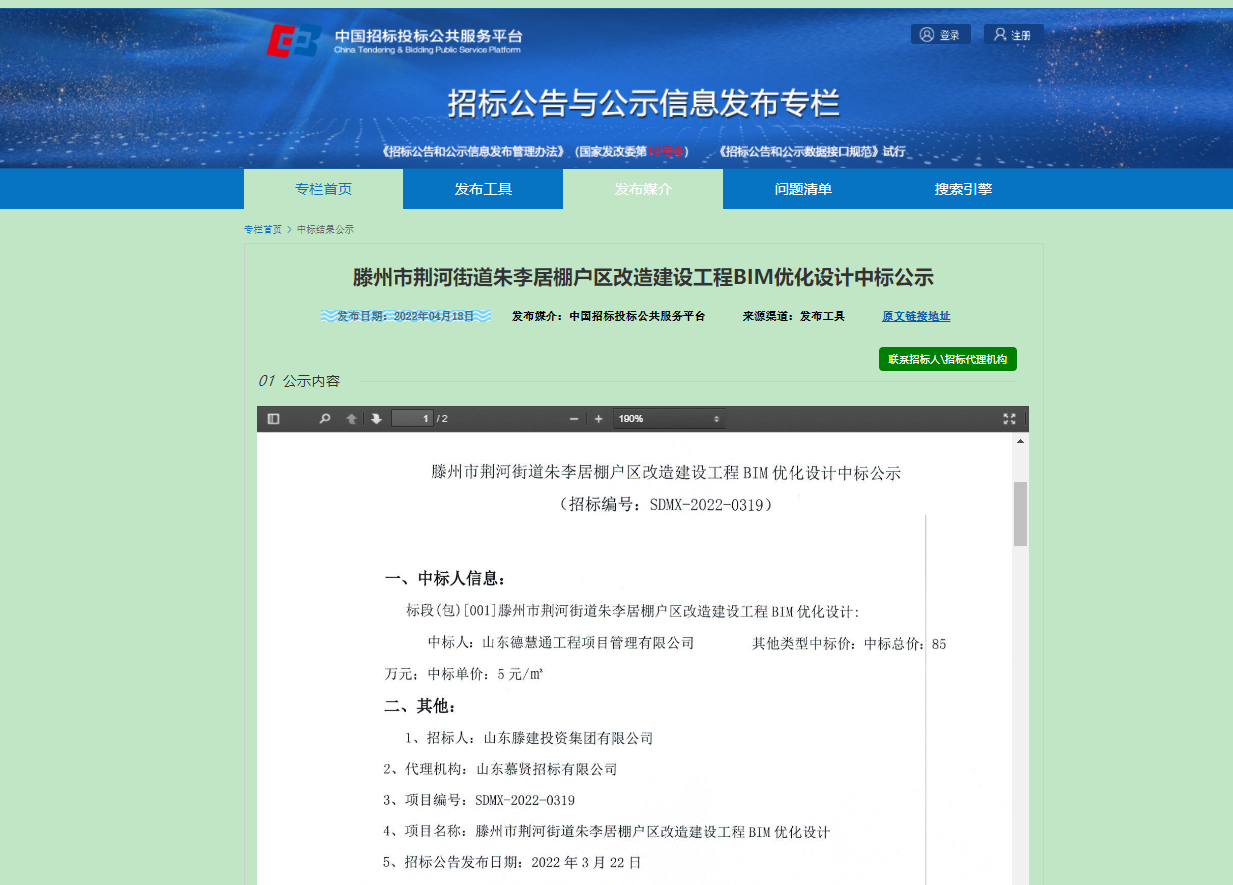Switch to the 发布媒介 tab

pyautogui.click(x=642, y=188)
